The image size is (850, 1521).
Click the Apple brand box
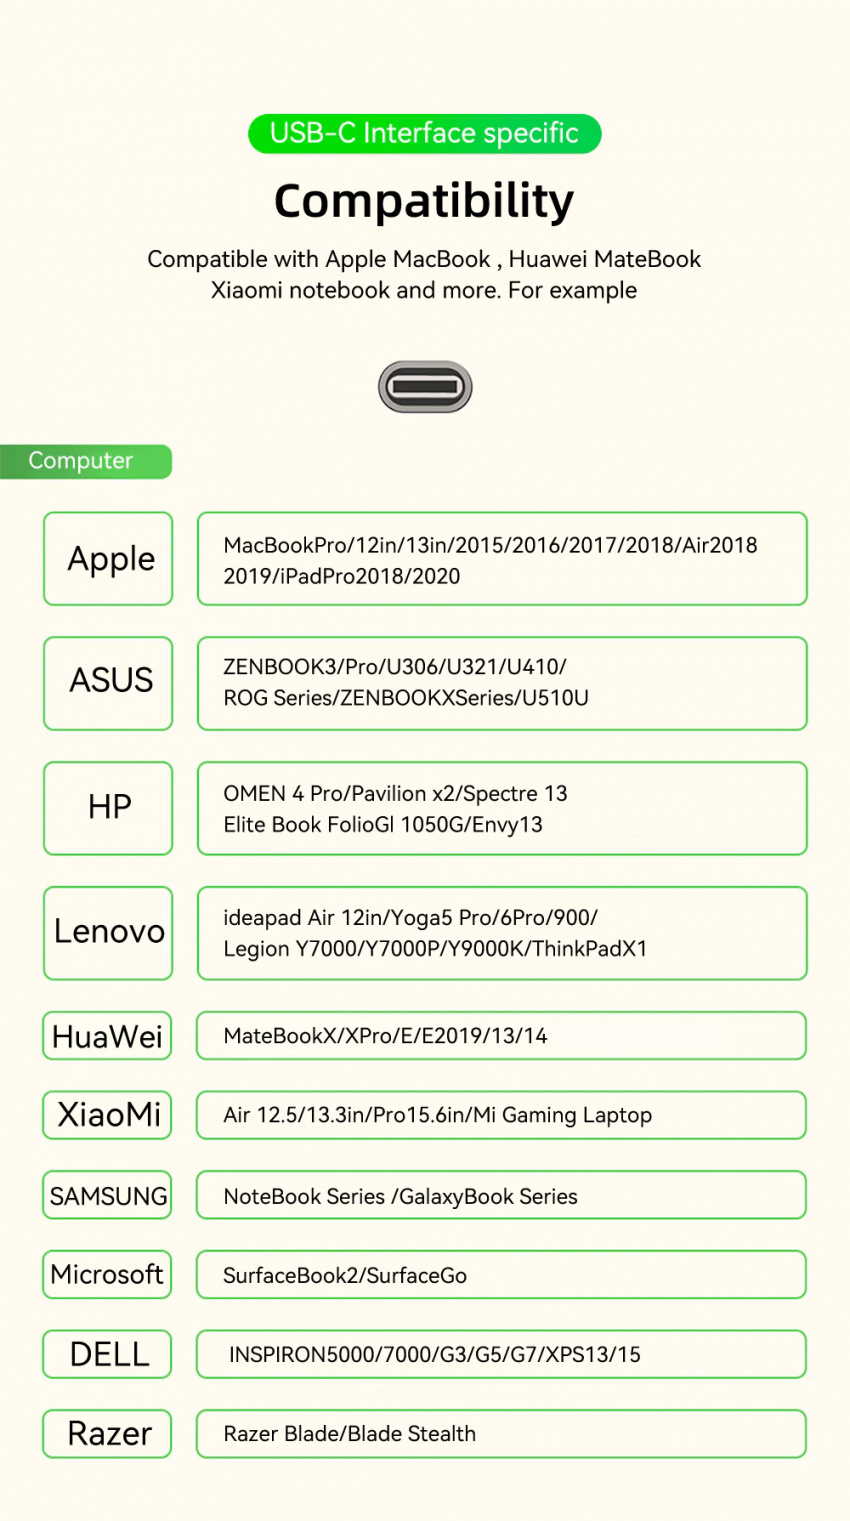click(x=108, y=558)
